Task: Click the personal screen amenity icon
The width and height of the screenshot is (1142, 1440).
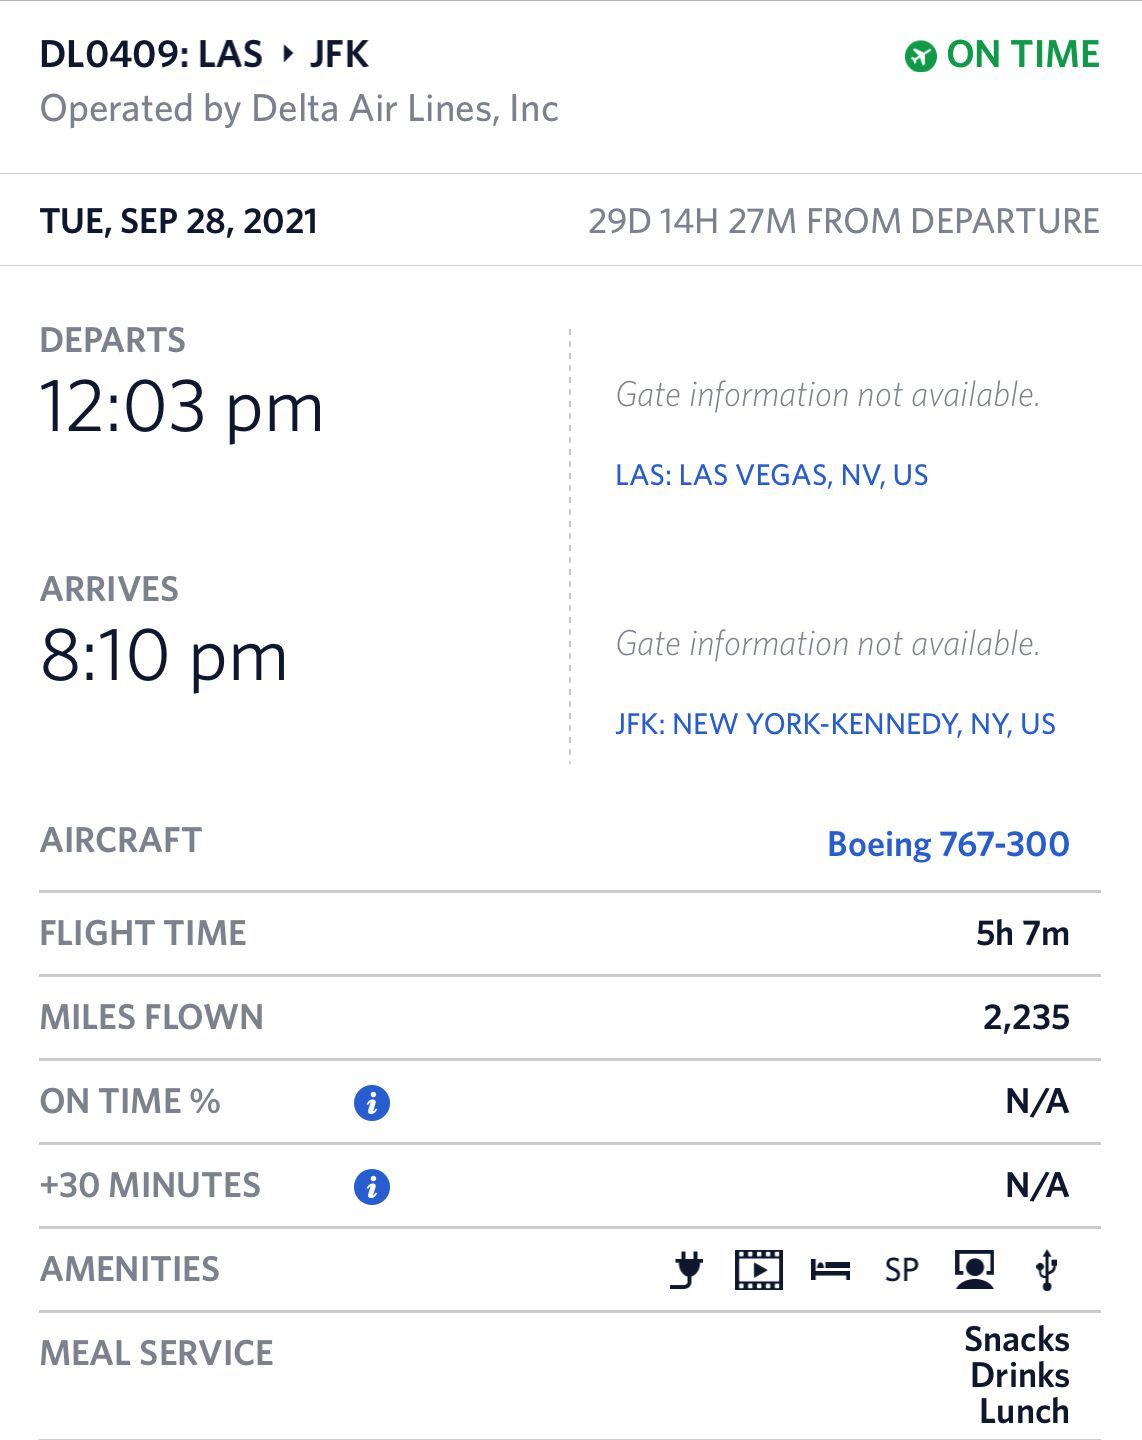Action: (974, 1270)
